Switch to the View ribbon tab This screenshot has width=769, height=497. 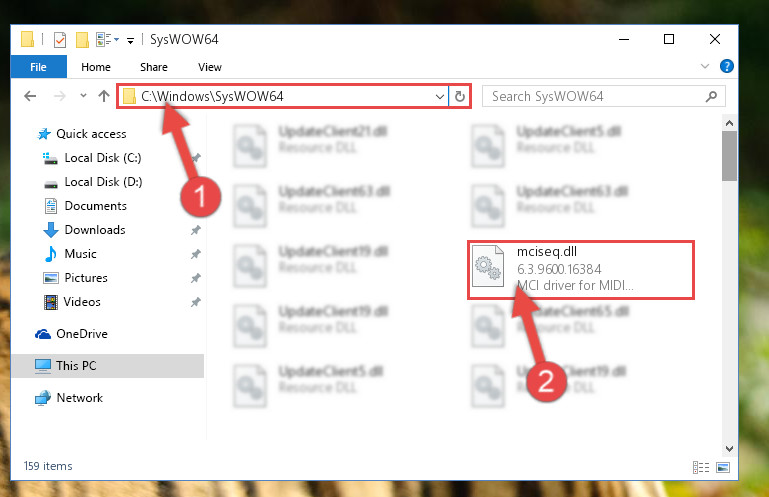tap(209, 67)
